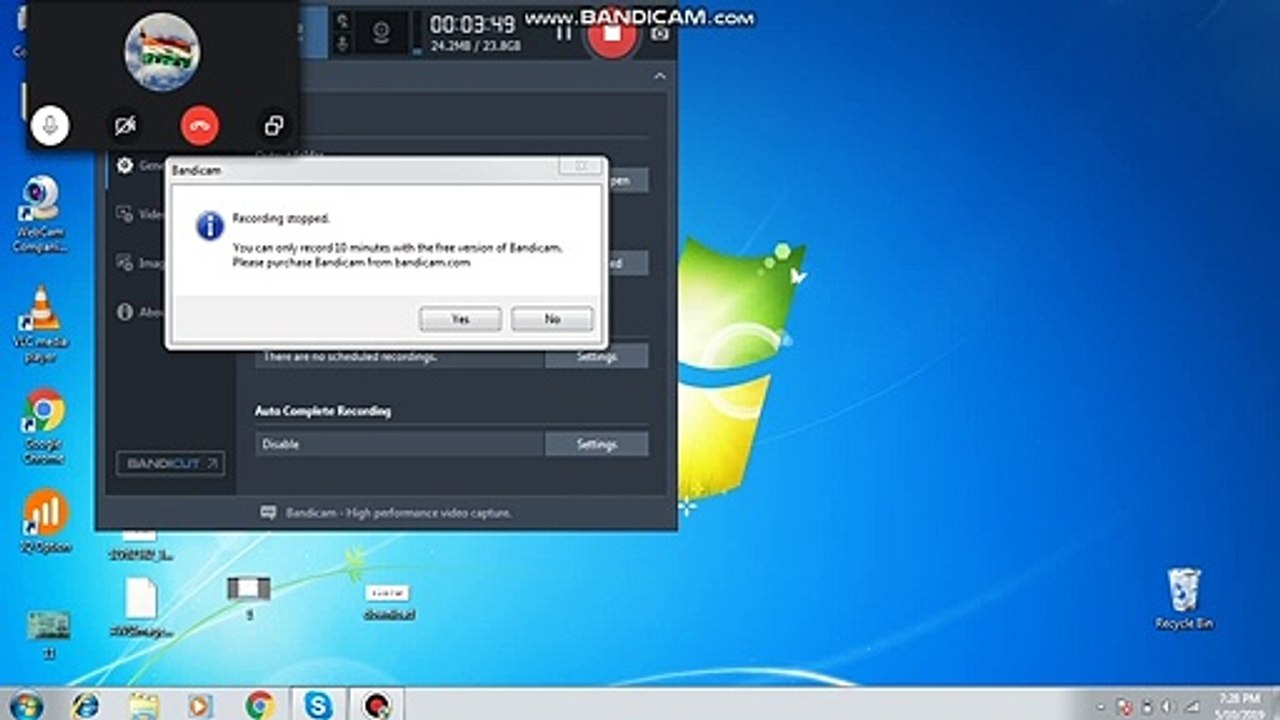Pause the Bandicam recording
The height and width of the screenshot is (720, 1280).
[563, 32]
